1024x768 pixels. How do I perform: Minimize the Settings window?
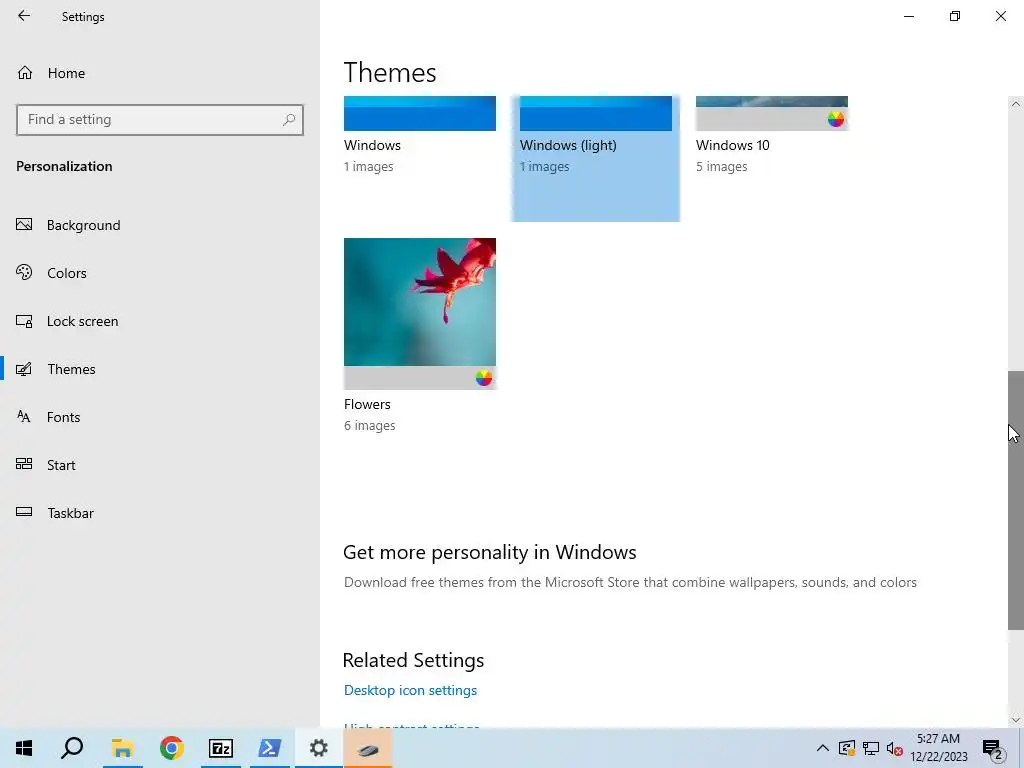[909, 16]
